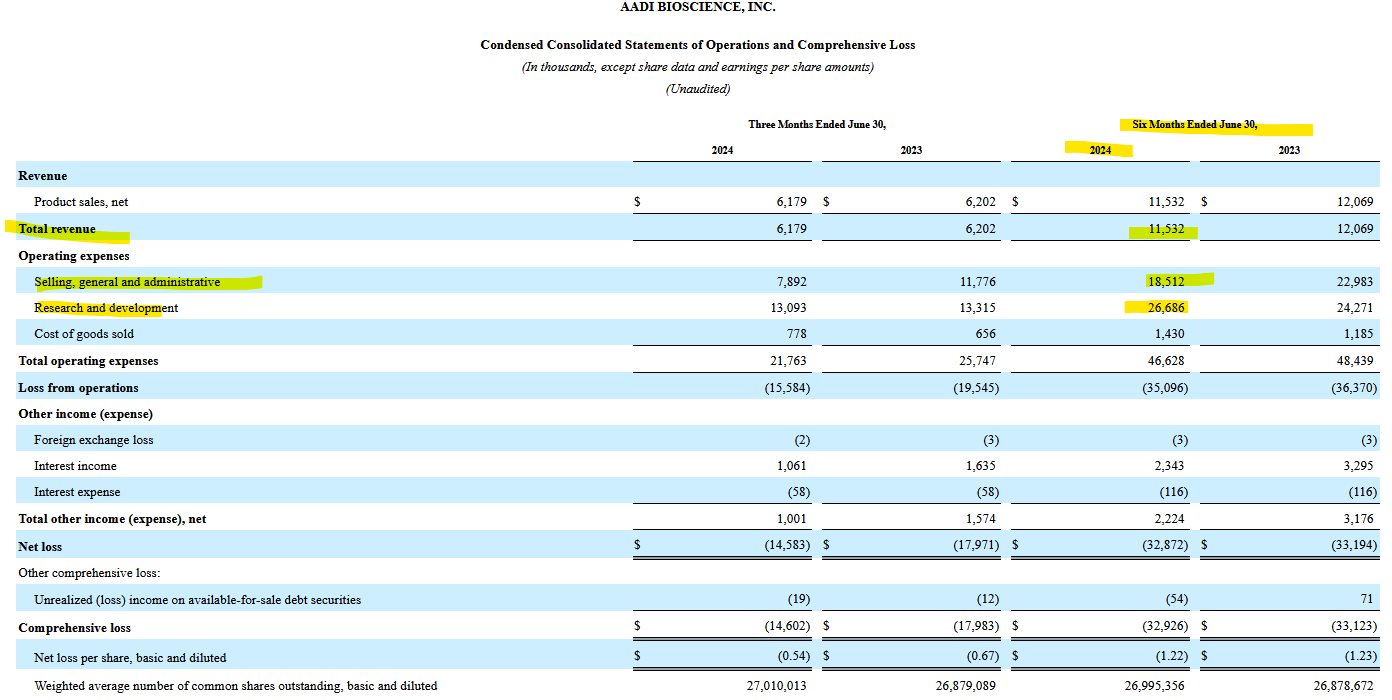The image size is (1392, 700).
Task: Select three-month 2023 product sales 6,202
Action: pos(980,202)
